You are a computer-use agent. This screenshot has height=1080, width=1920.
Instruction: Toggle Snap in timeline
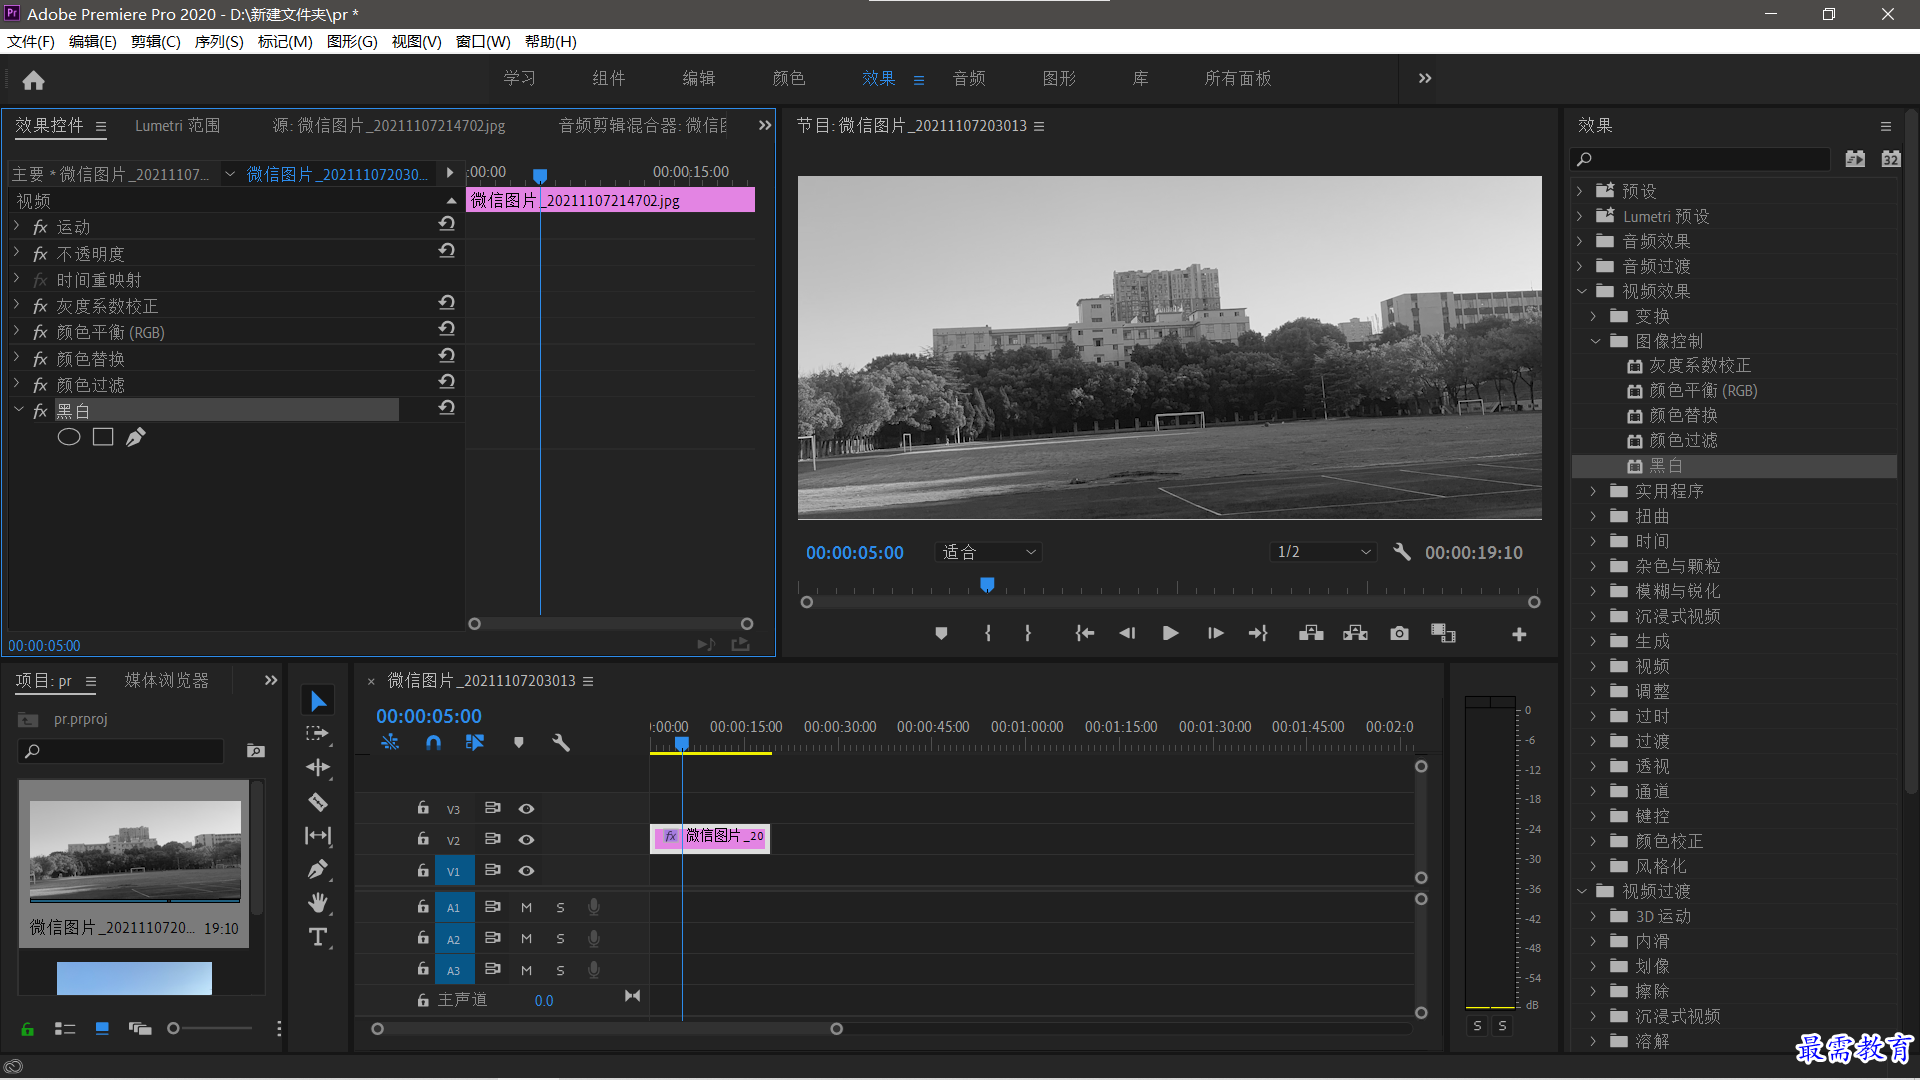tap(433, 743)
